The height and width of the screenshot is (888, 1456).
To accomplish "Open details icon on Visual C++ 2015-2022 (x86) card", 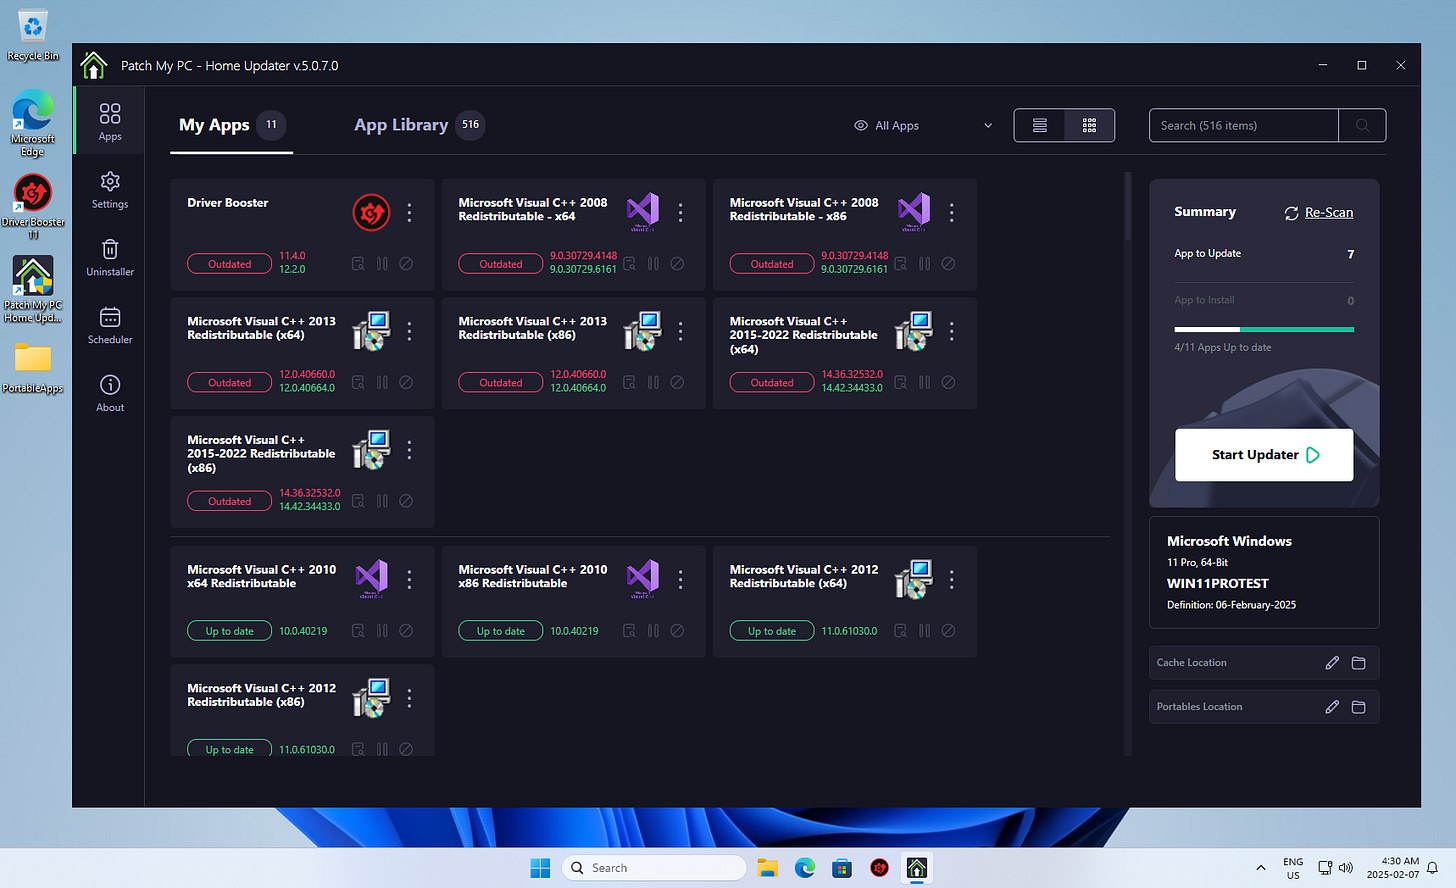I will tap(358, 501).
